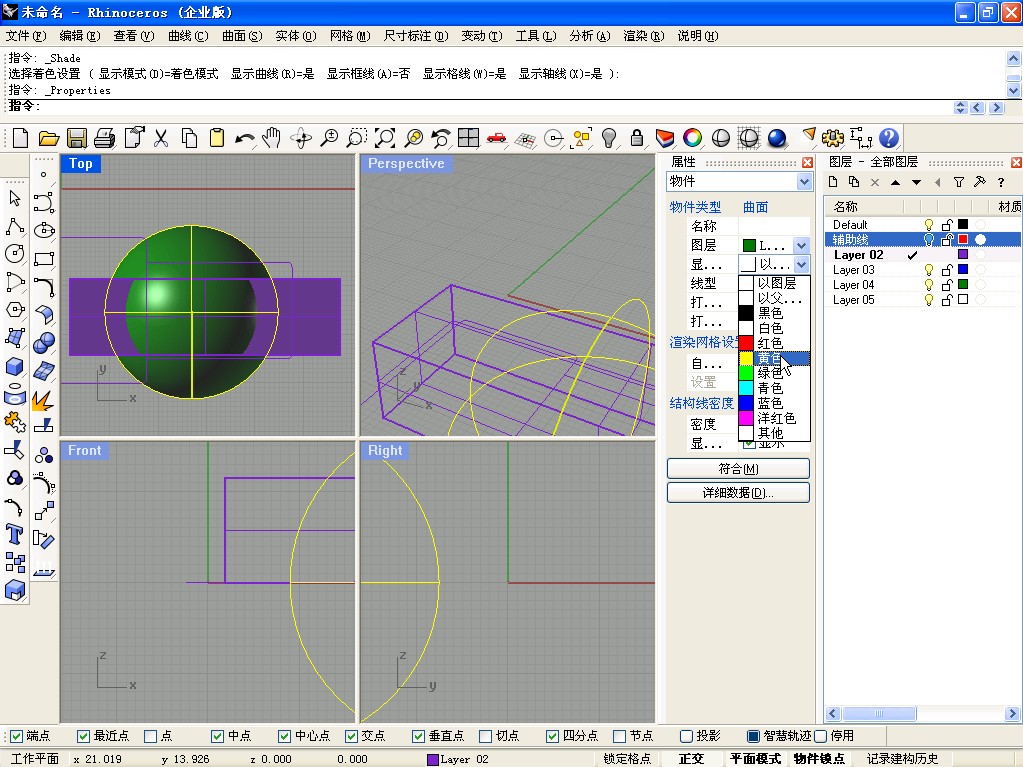Select the Text tool in left sidebar
The width and height of the screenshot is (1023, 767).
point(15,533)
